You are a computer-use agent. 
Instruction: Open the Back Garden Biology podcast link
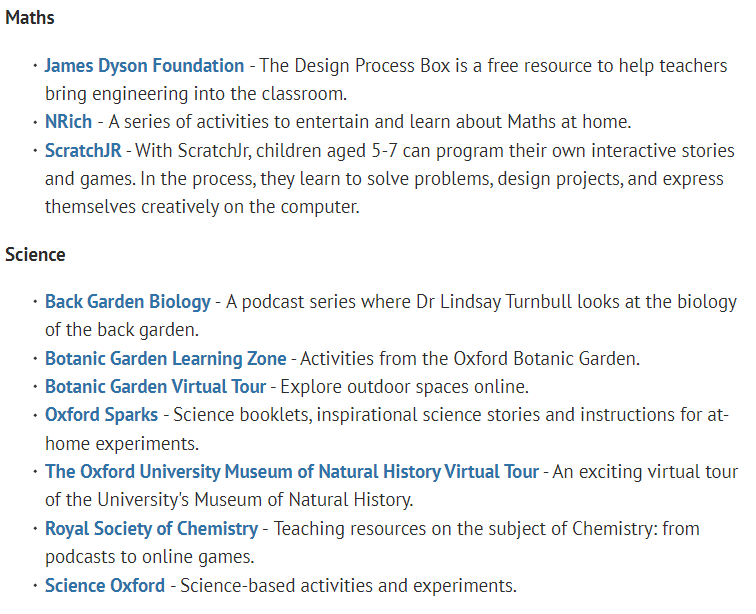coord(128,302)
